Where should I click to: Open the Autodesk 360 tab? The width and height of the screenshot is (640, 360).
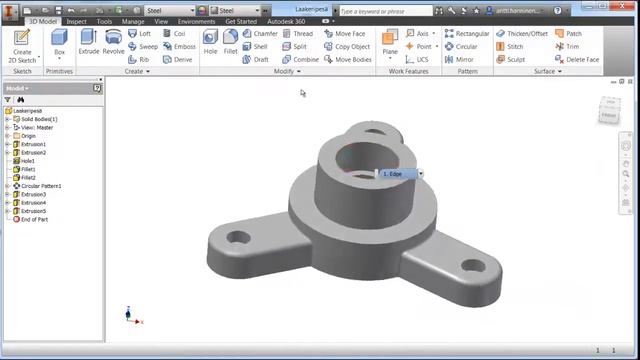click(286, 21)
